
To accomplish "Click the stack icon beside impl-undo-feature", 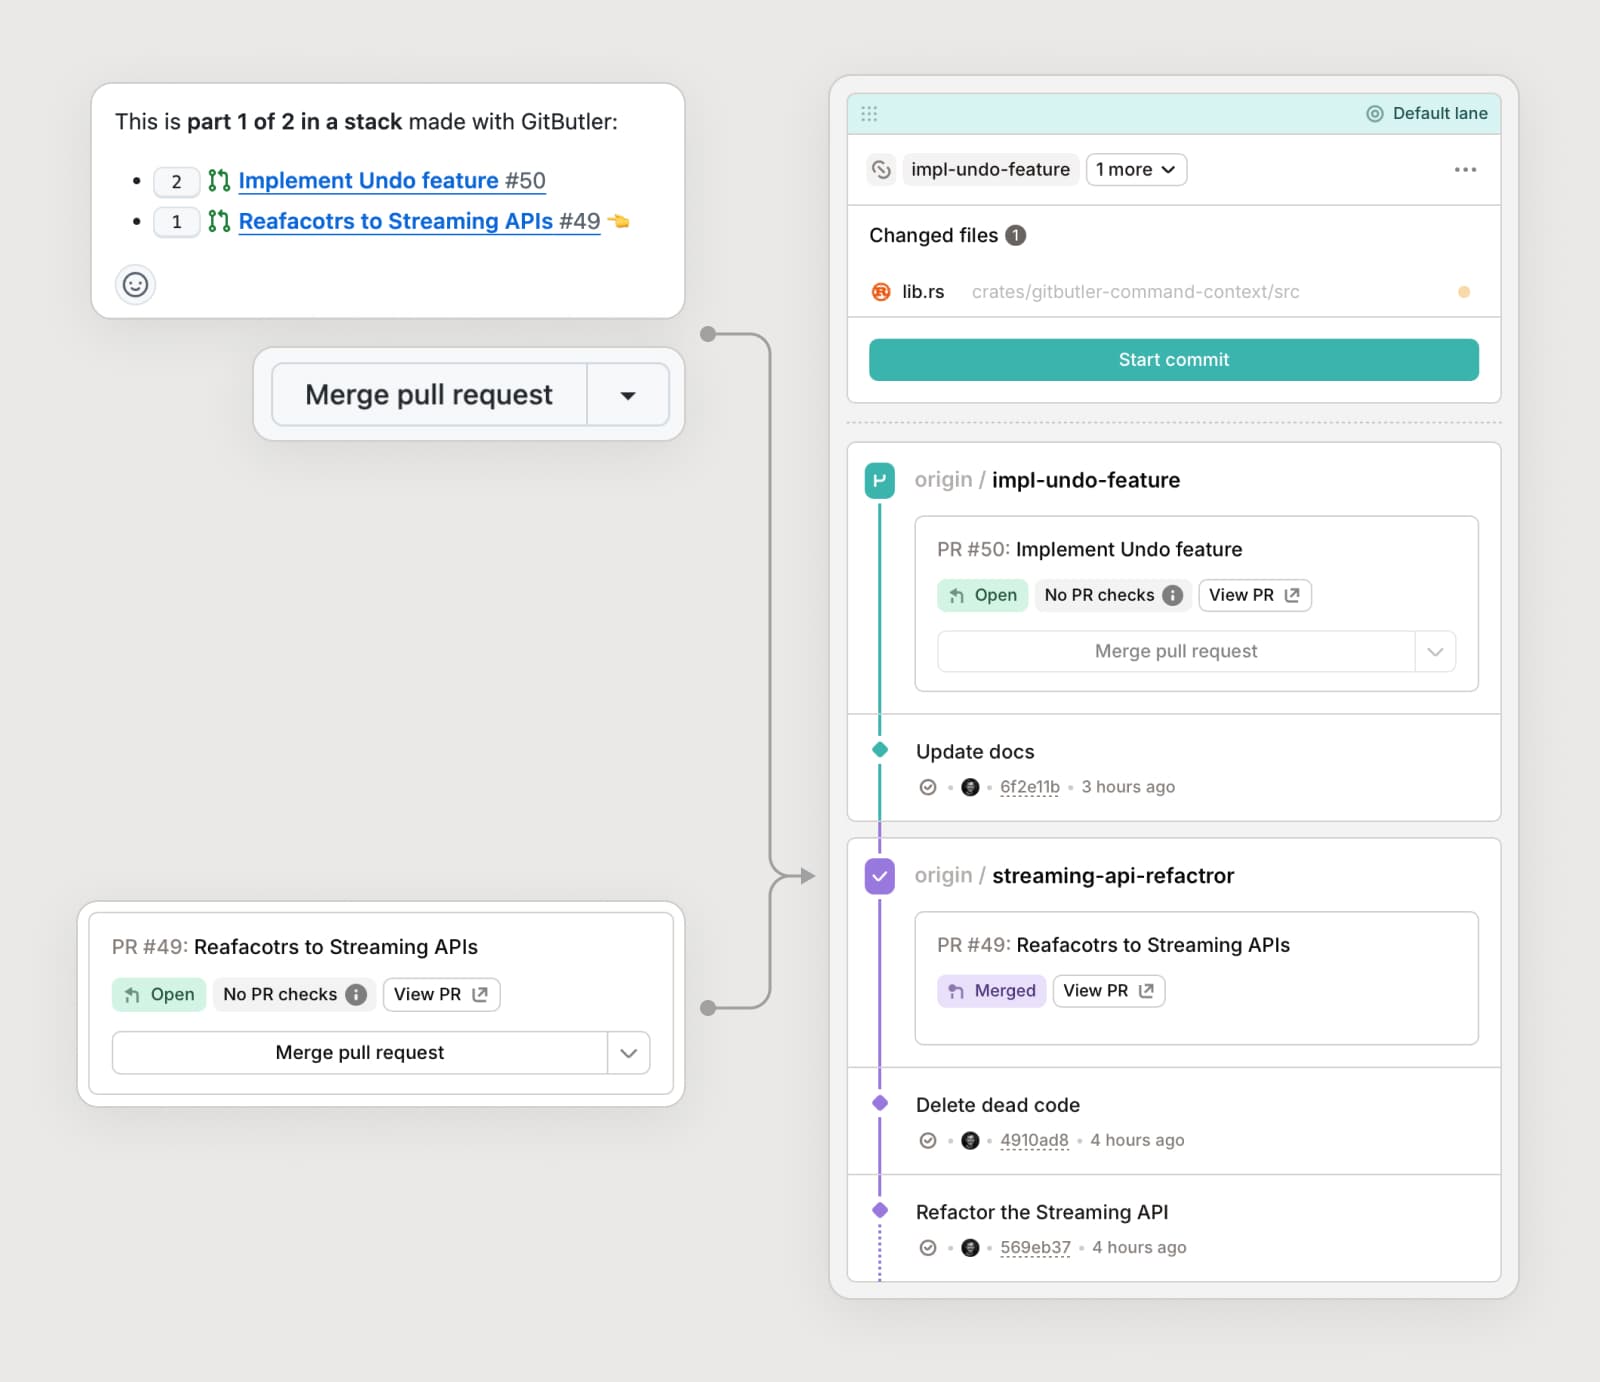I will pos(881,170).
